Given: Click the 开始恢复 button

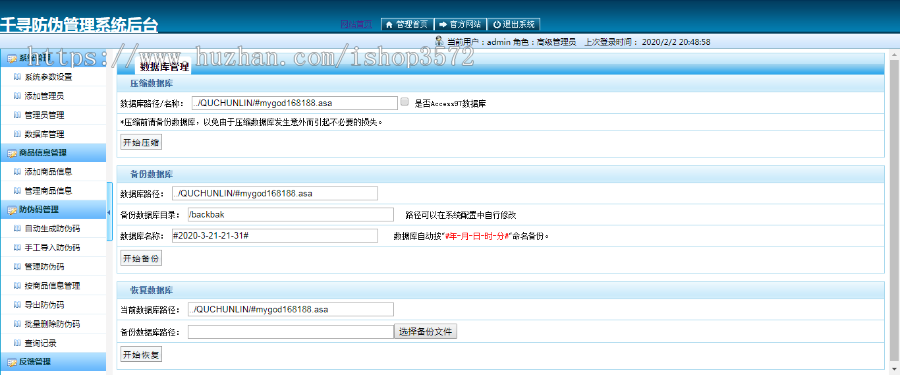Looking at the screenshot, I should click(x=141, y=355).
